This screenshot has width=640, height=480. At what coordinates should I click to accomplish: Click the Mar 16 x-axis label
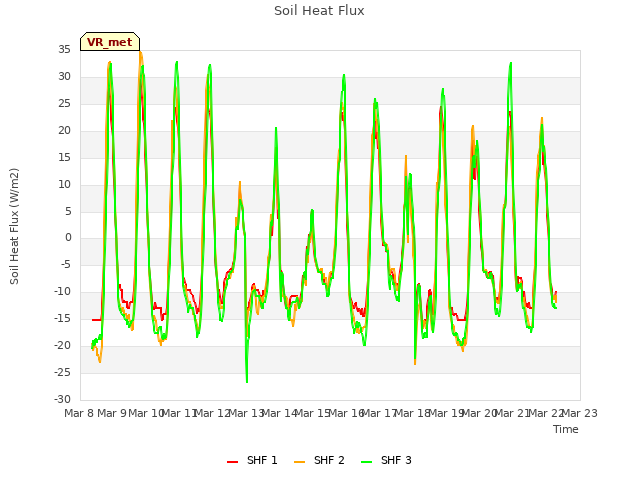click(346, 413)
